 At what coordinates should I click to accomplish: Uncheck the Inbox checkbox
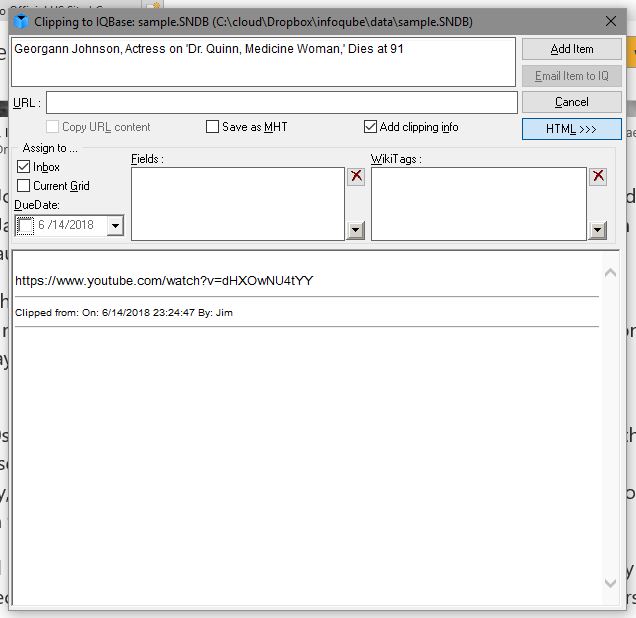click(24, 167)
